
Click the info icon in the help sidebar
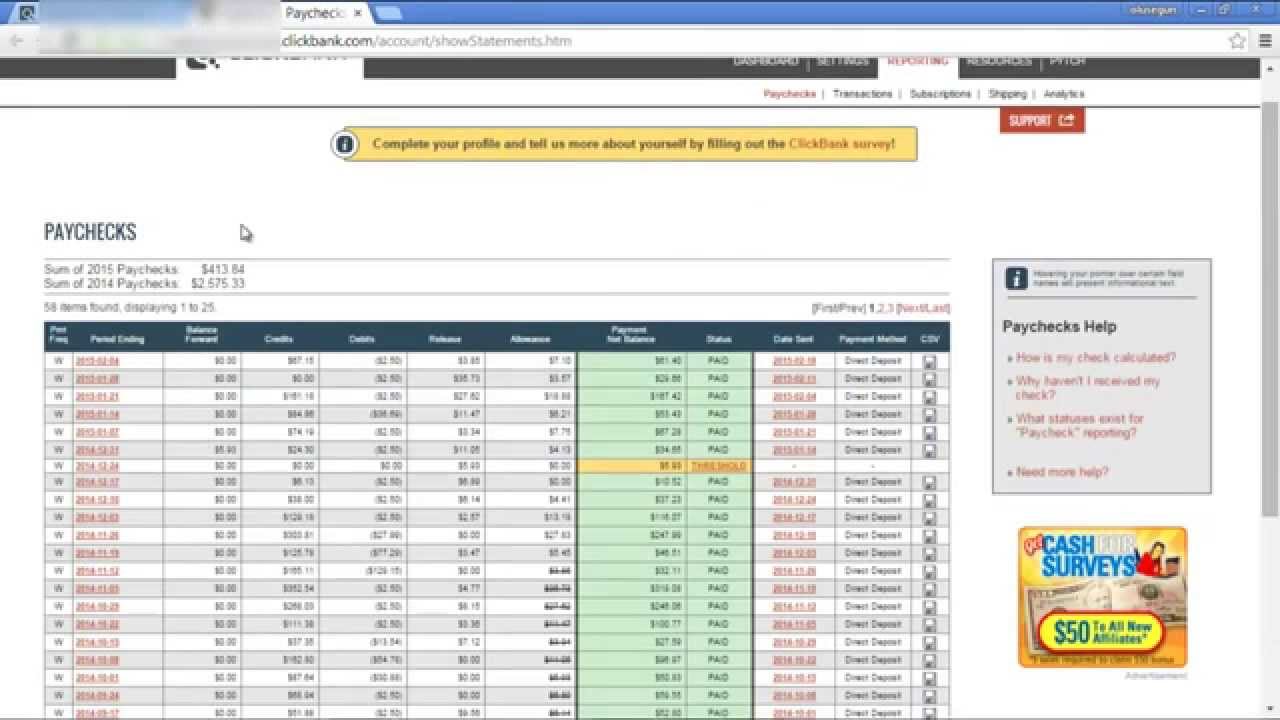[x=1016, y=278]
